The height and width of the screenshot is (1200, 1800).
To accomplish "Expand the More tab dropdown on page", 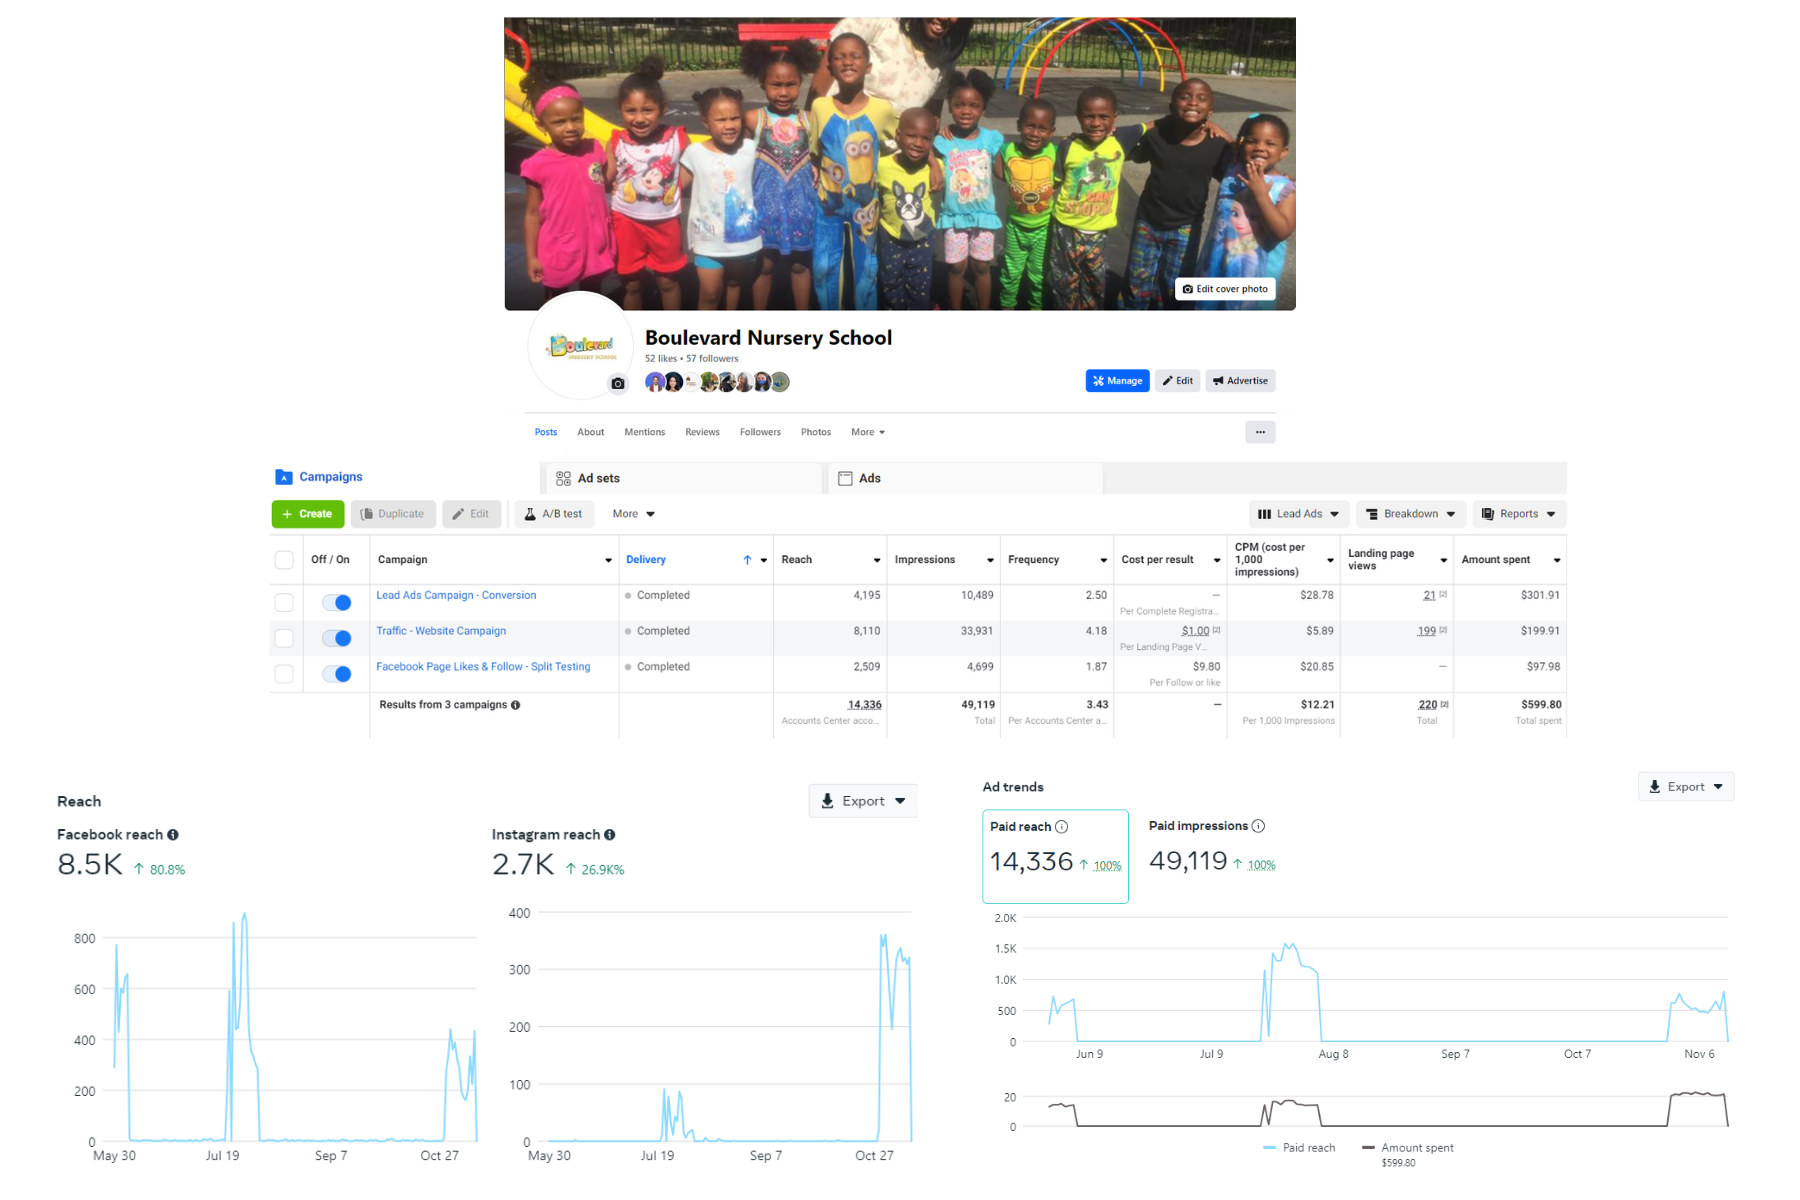I will pos(868,432).
